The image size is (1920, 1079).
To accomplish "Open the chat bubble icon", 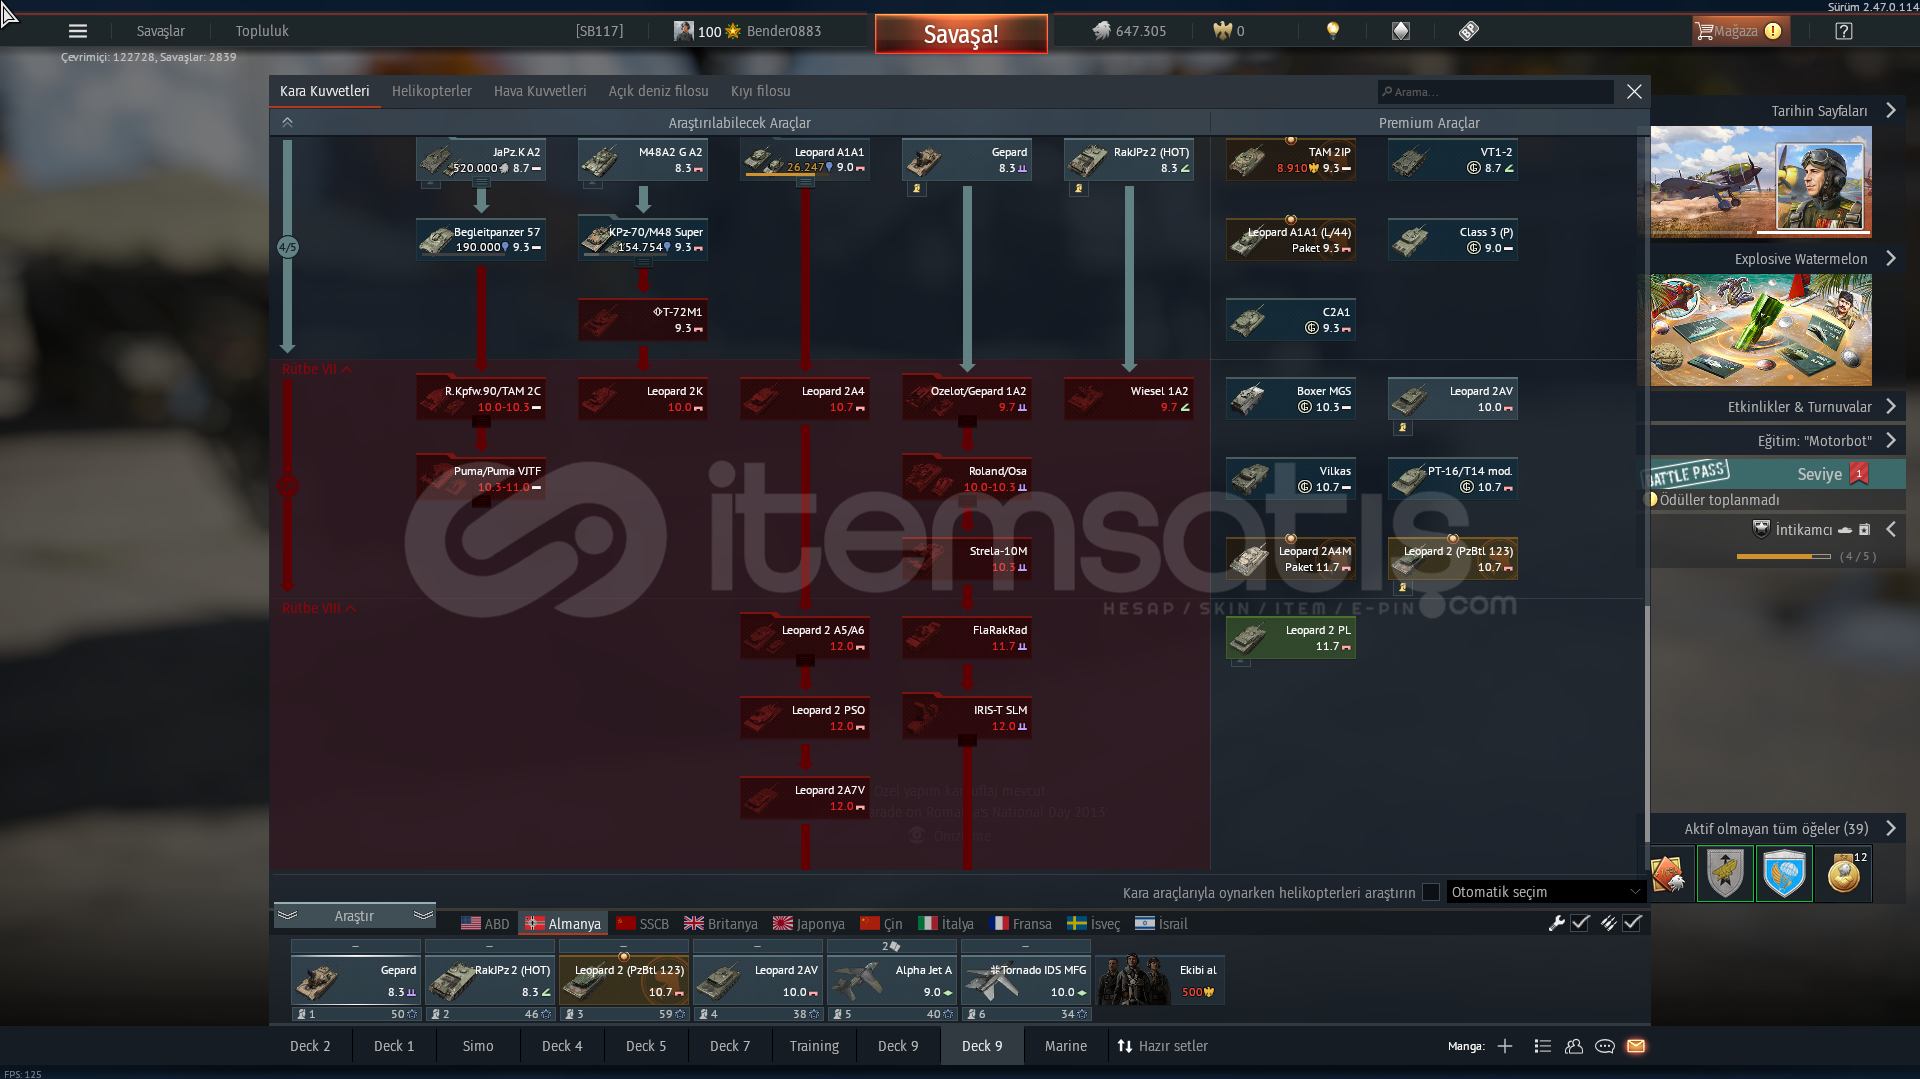I will pos(1605,1046).
